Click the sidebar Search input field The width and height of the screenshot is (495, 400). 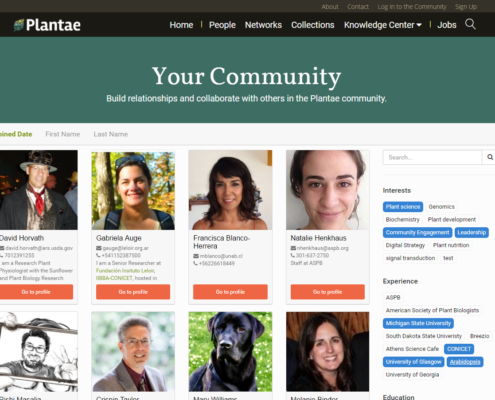coord(432,157)
